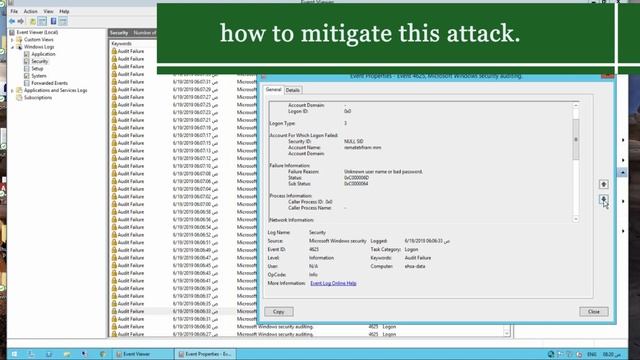Screen dimensions: 640x360
Task: Click the ENG language indicator in tray
Action: (x=591, y=354)
